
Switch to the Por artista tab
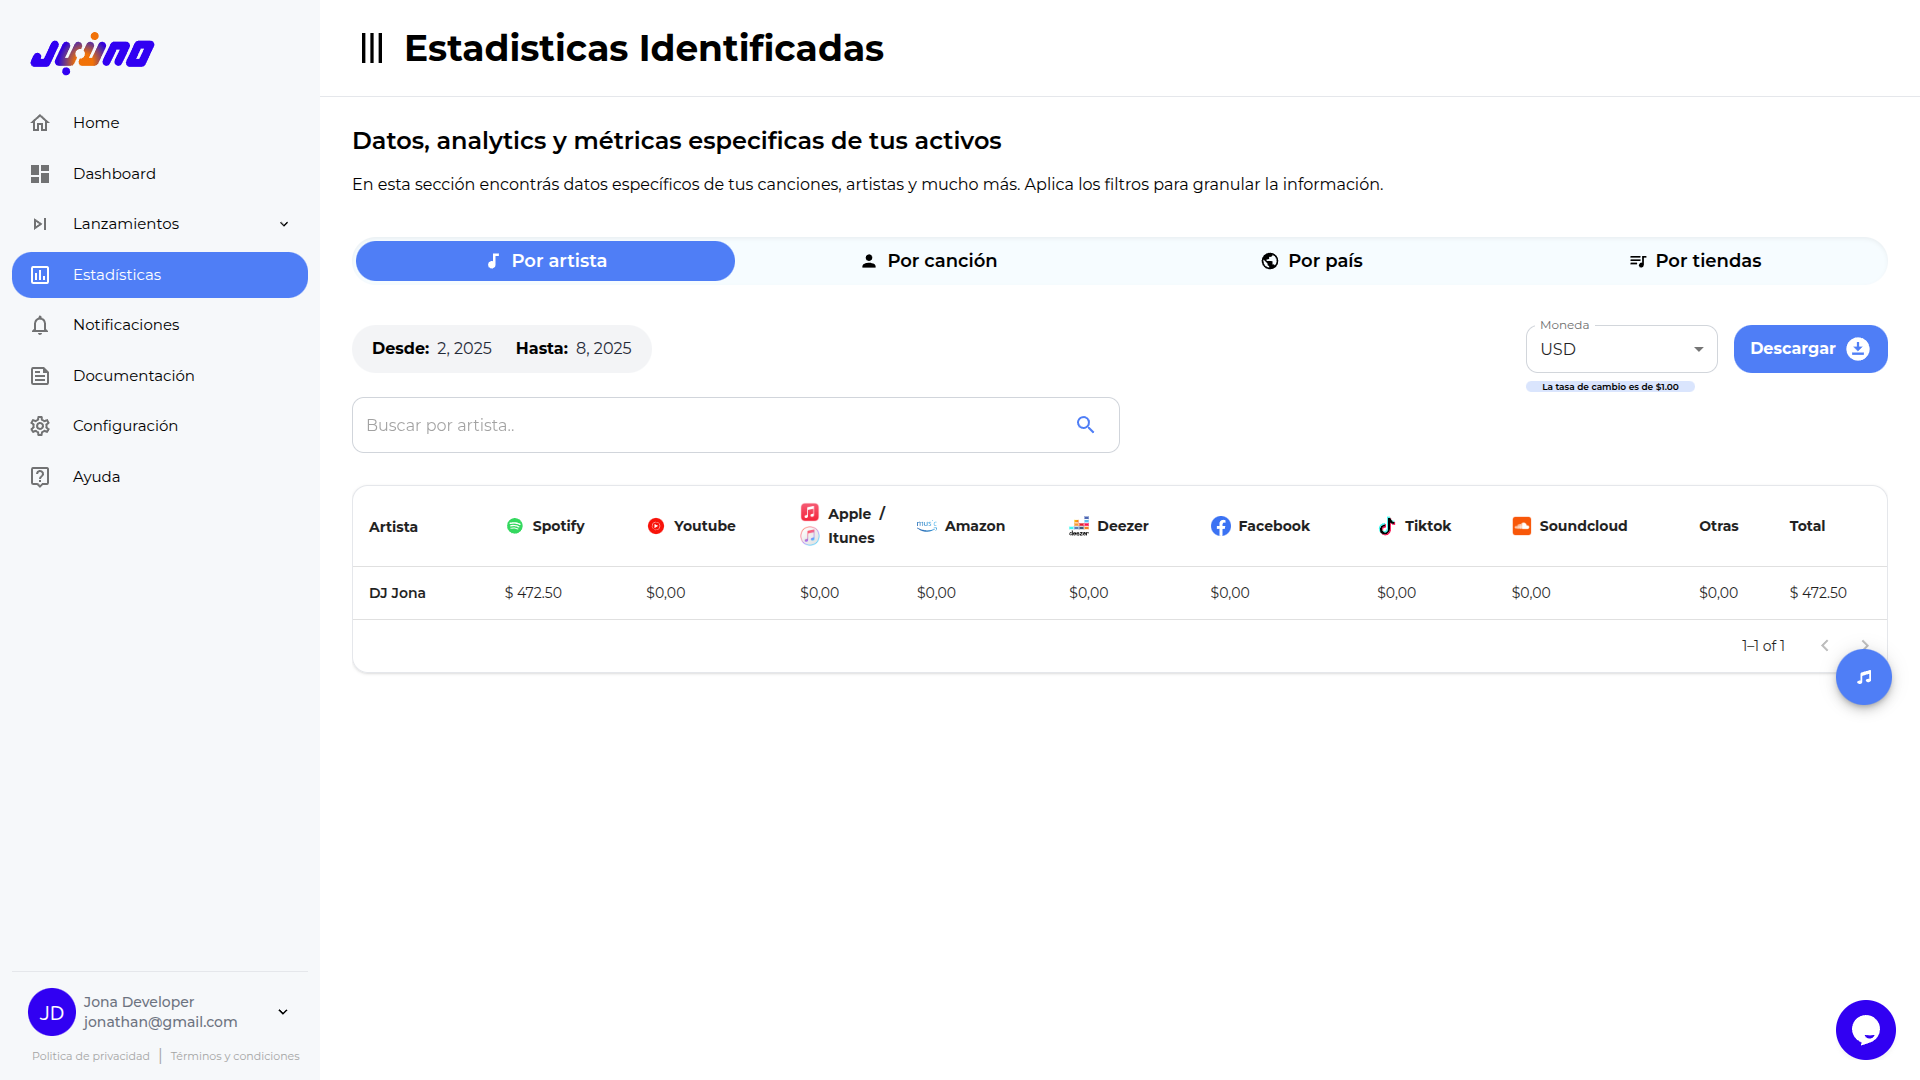[545, 261]
